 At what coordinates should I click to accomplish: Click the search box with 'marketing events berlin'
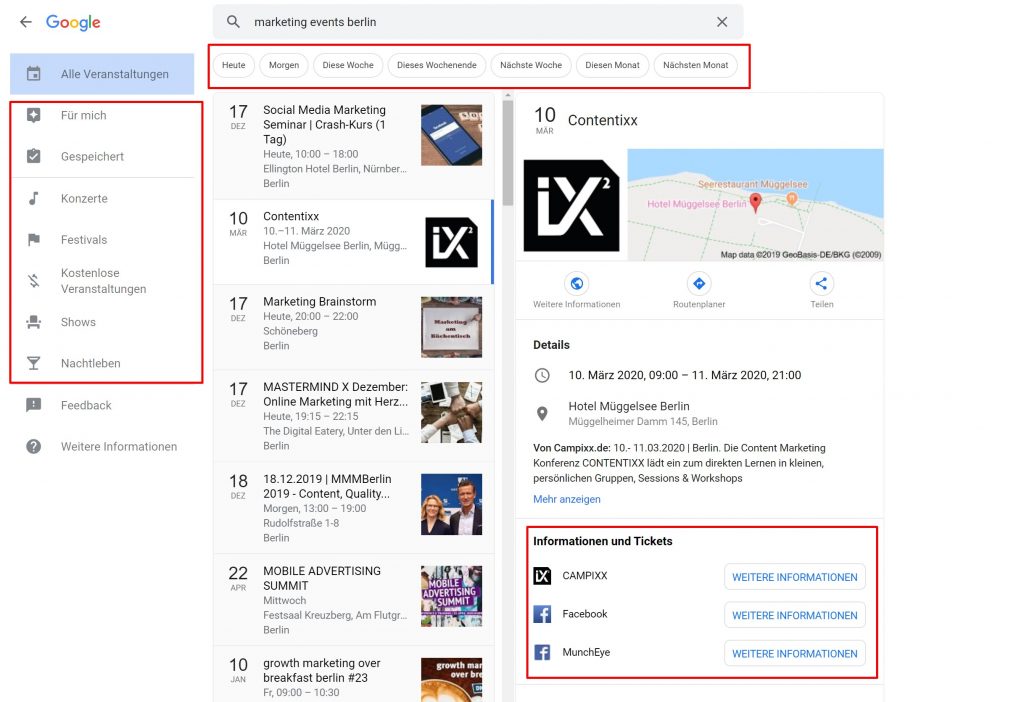click(478, 22)
